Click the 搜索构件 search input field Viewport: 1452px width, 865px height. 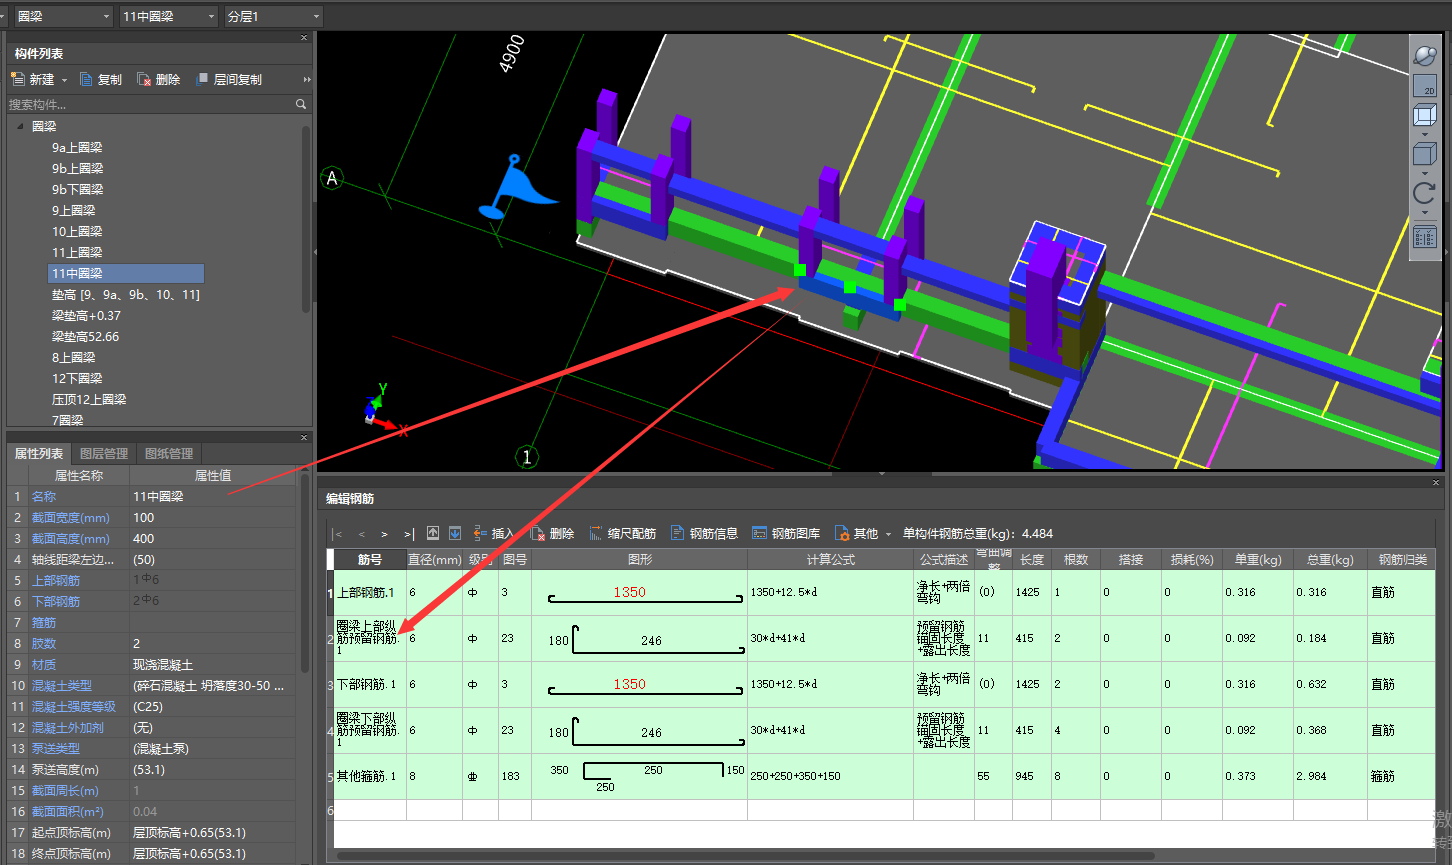pos(150,104)
